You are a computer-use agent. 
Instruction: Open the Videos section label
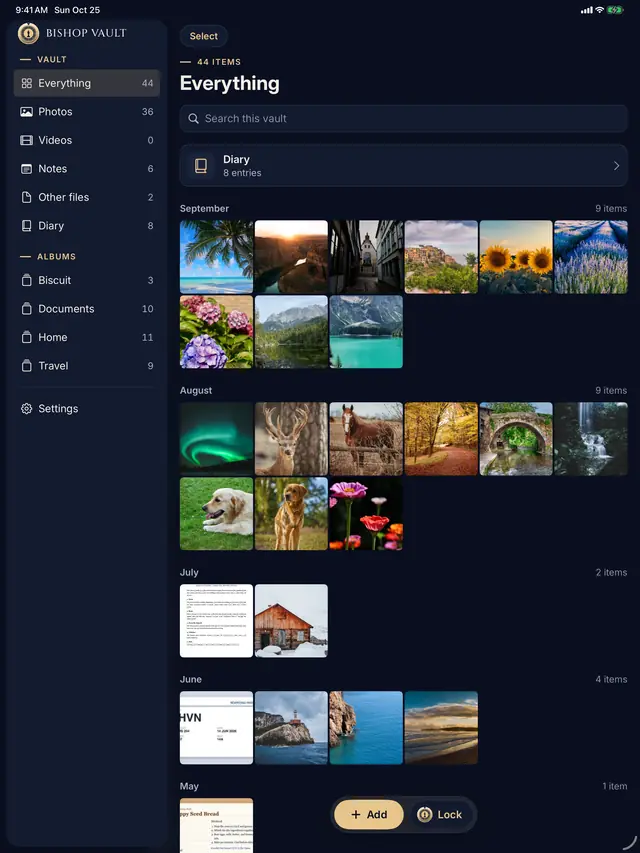point(55,140)
